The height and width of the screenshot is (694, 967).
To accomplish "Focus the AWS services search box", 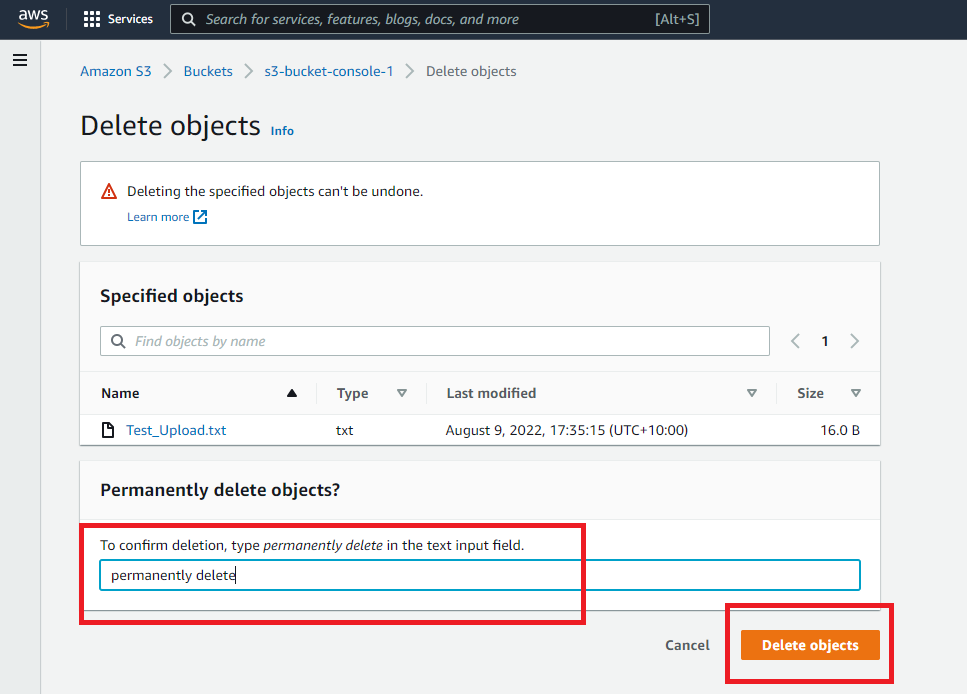I will (440, 19).
